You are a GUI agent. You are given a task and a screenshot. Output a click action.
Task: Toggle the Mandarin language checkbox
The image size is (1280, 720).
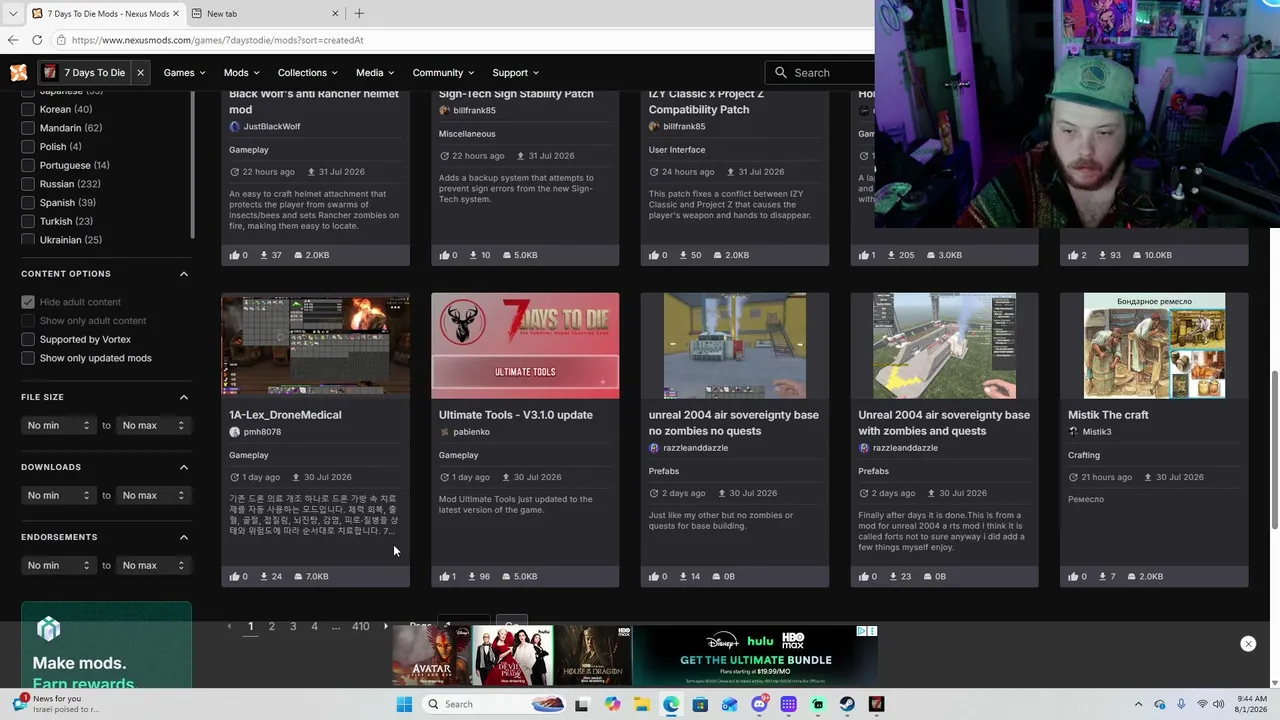point(28,128)
